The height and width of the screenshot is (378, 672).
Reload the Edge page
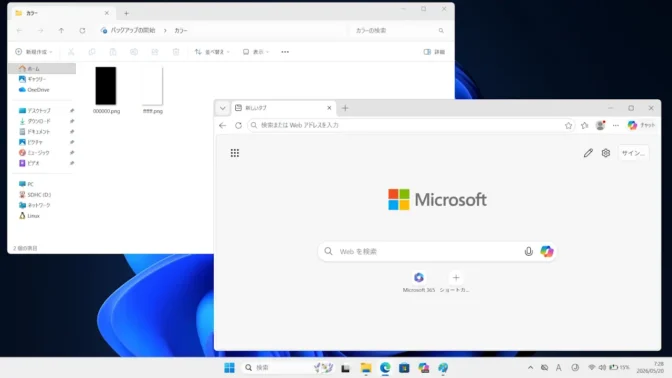[x=238, y=125]
